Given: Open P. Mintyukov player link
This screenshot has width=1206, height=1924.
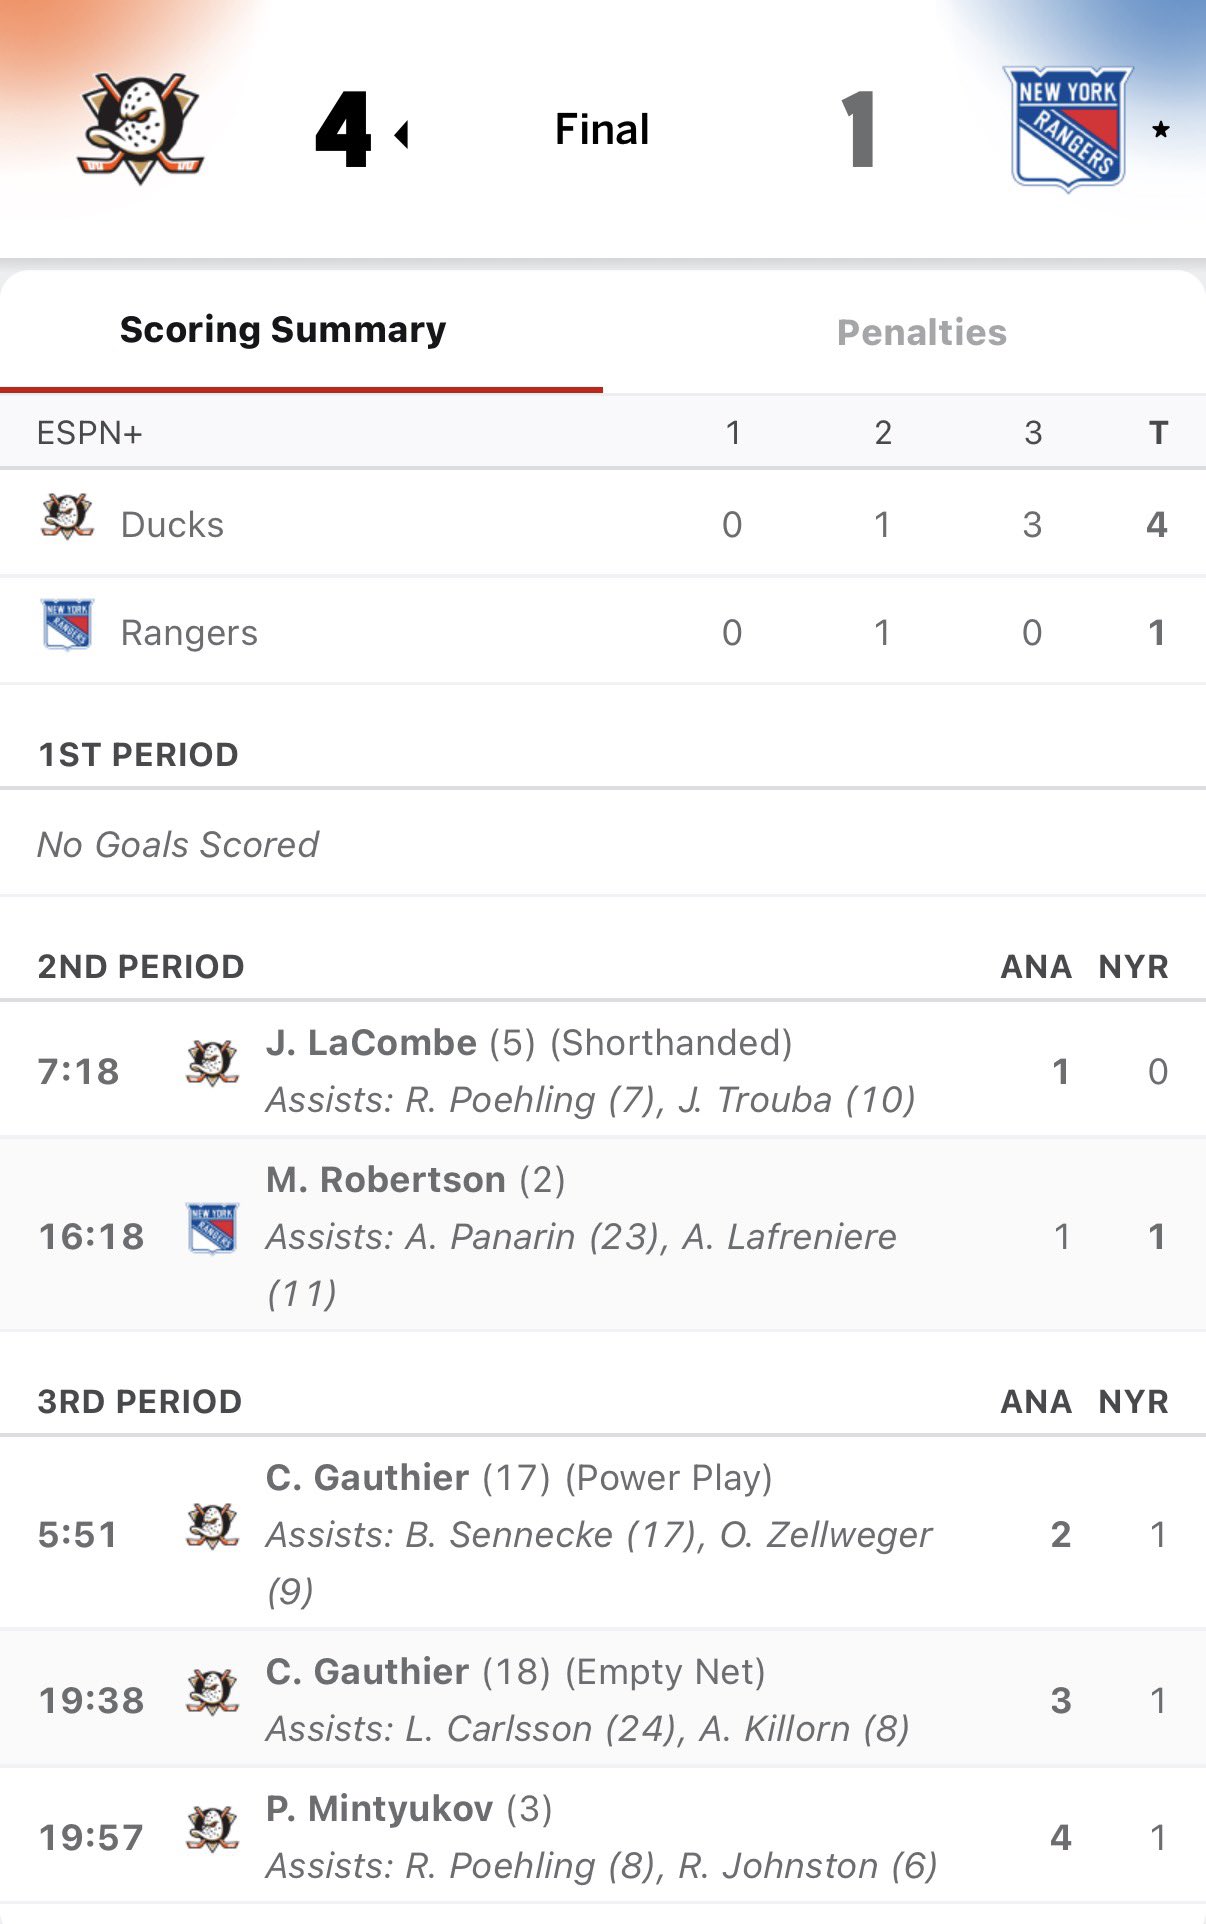Looking at the screenshot, I should (379, 1809).
